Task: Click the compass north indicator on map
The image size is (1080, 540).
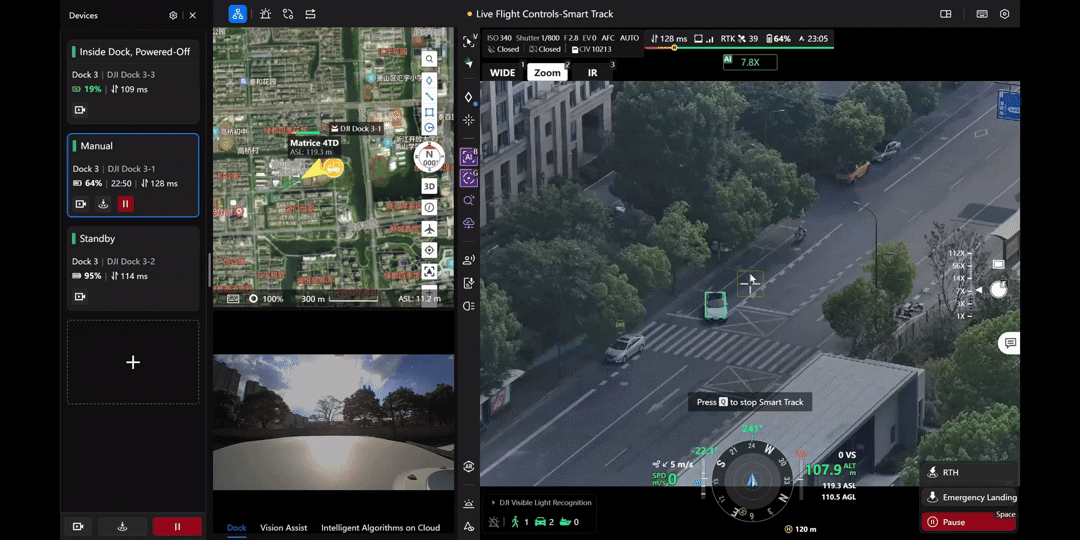Action: point(429,158)
